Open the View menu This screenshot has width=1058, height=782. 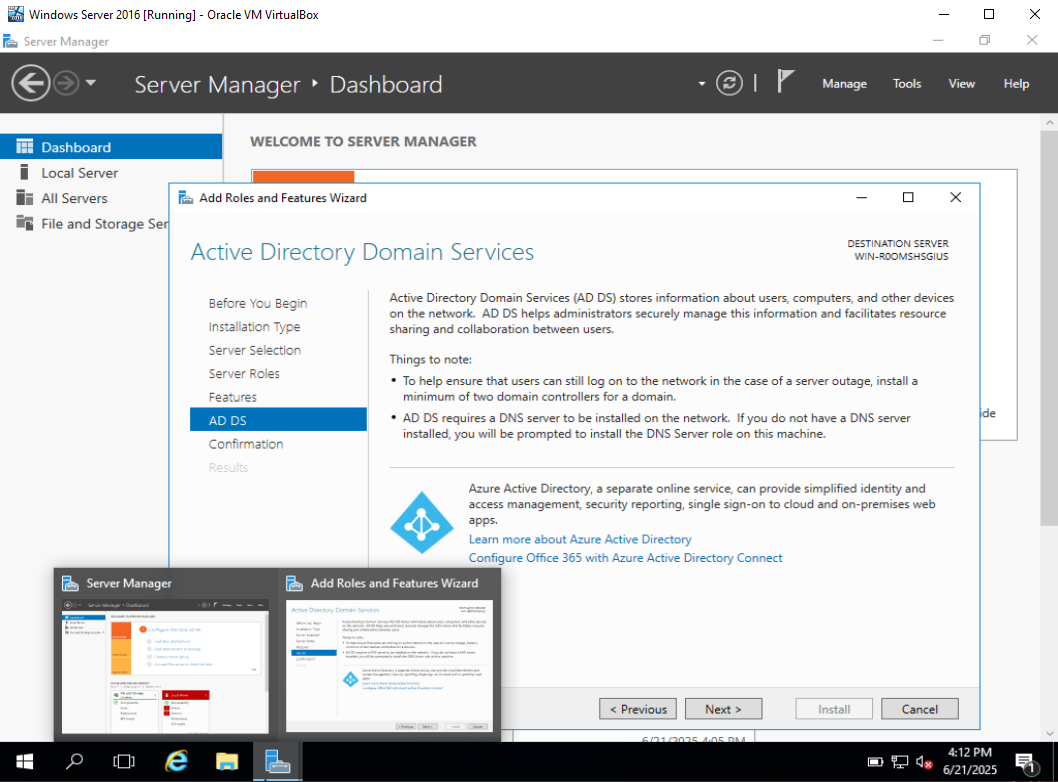point(962,84)
